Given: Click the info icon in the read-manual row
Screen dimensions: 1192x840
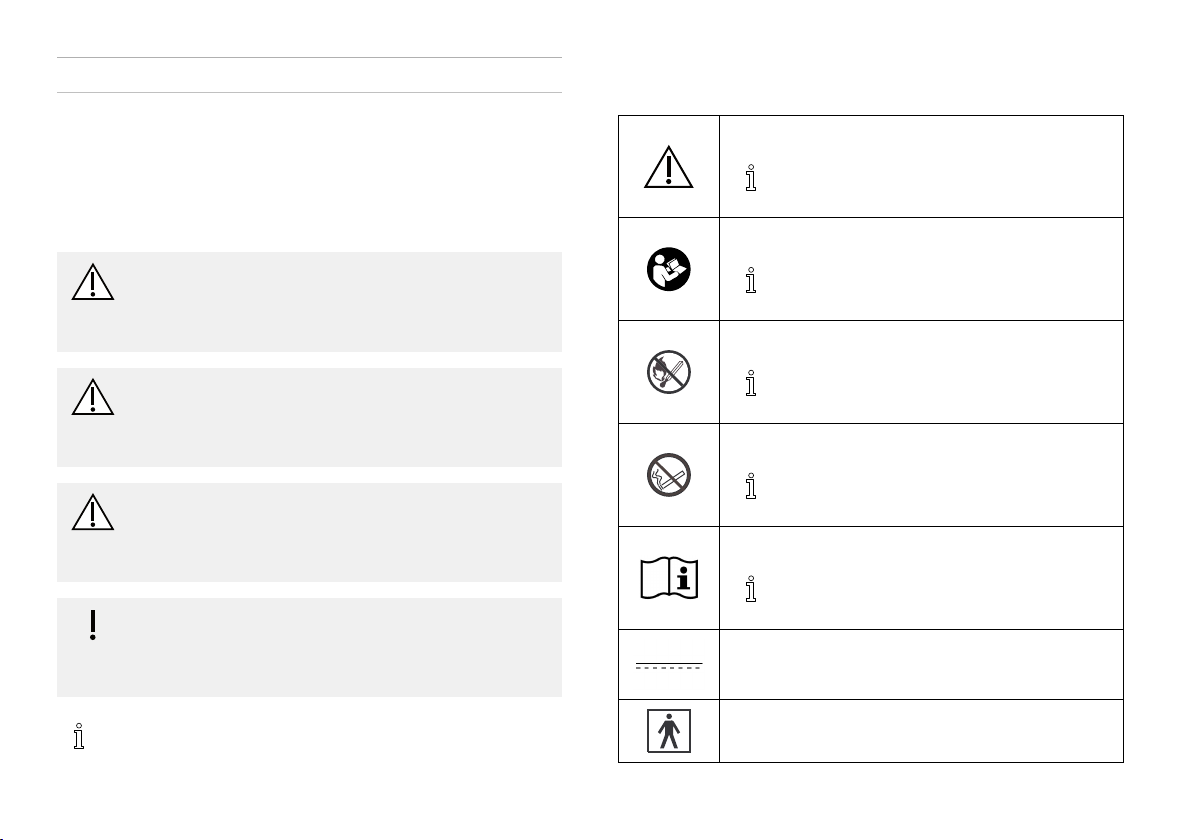Looking at the screenshot, I should click(x=751, y=280).
